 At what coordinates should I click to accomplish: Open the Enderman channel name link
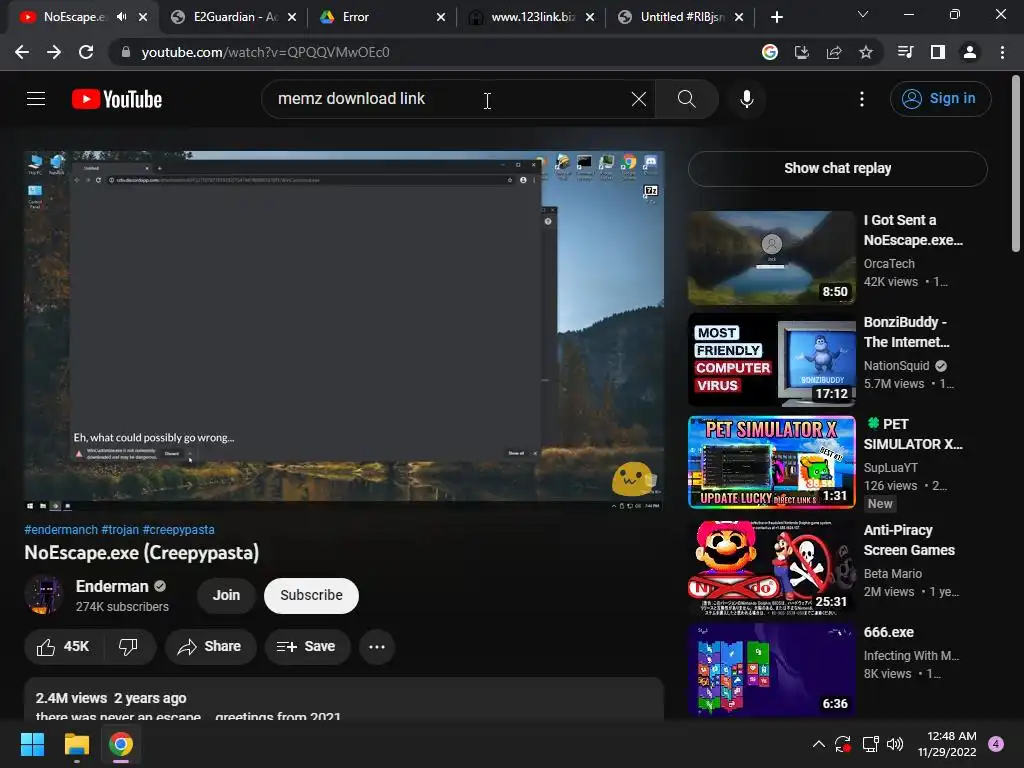112,586
